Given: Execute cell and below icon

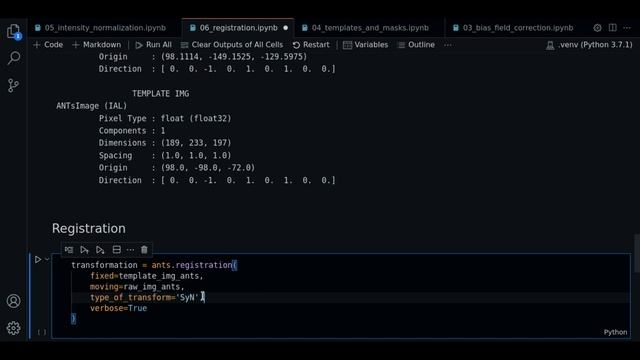Looking at the screenshot, I should tap(100, 250).
